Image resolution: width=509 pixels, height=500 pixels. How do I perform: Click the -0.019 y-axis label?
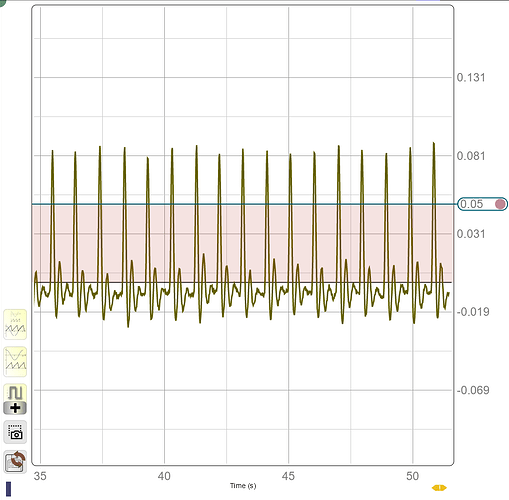click(473, 312)
